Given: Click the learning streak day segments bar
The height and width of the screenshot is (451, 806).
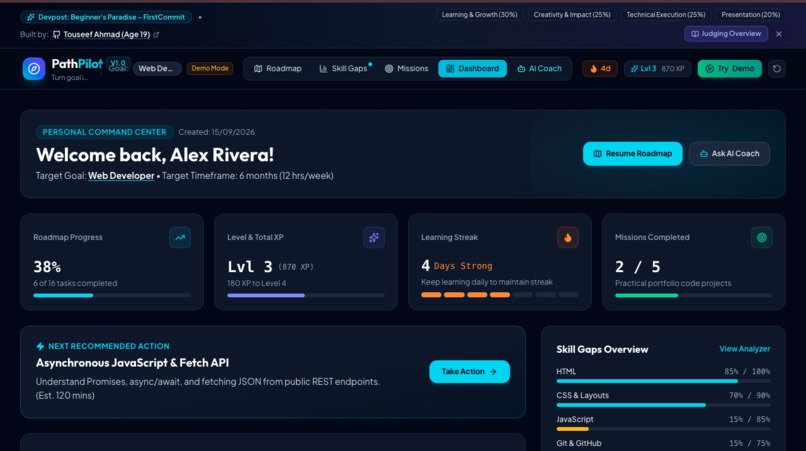Looking at the screenshot, I should pyautogui.click(x=500, y=295).
